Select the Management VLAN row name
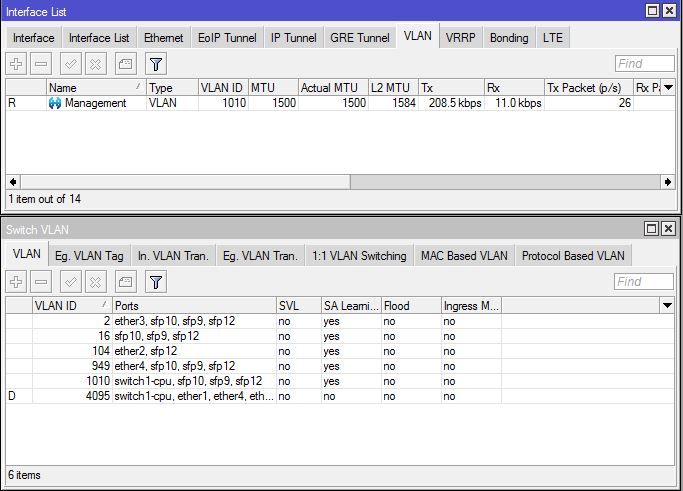Viewport: 683px width, 491px height. [x=95, y=103]
